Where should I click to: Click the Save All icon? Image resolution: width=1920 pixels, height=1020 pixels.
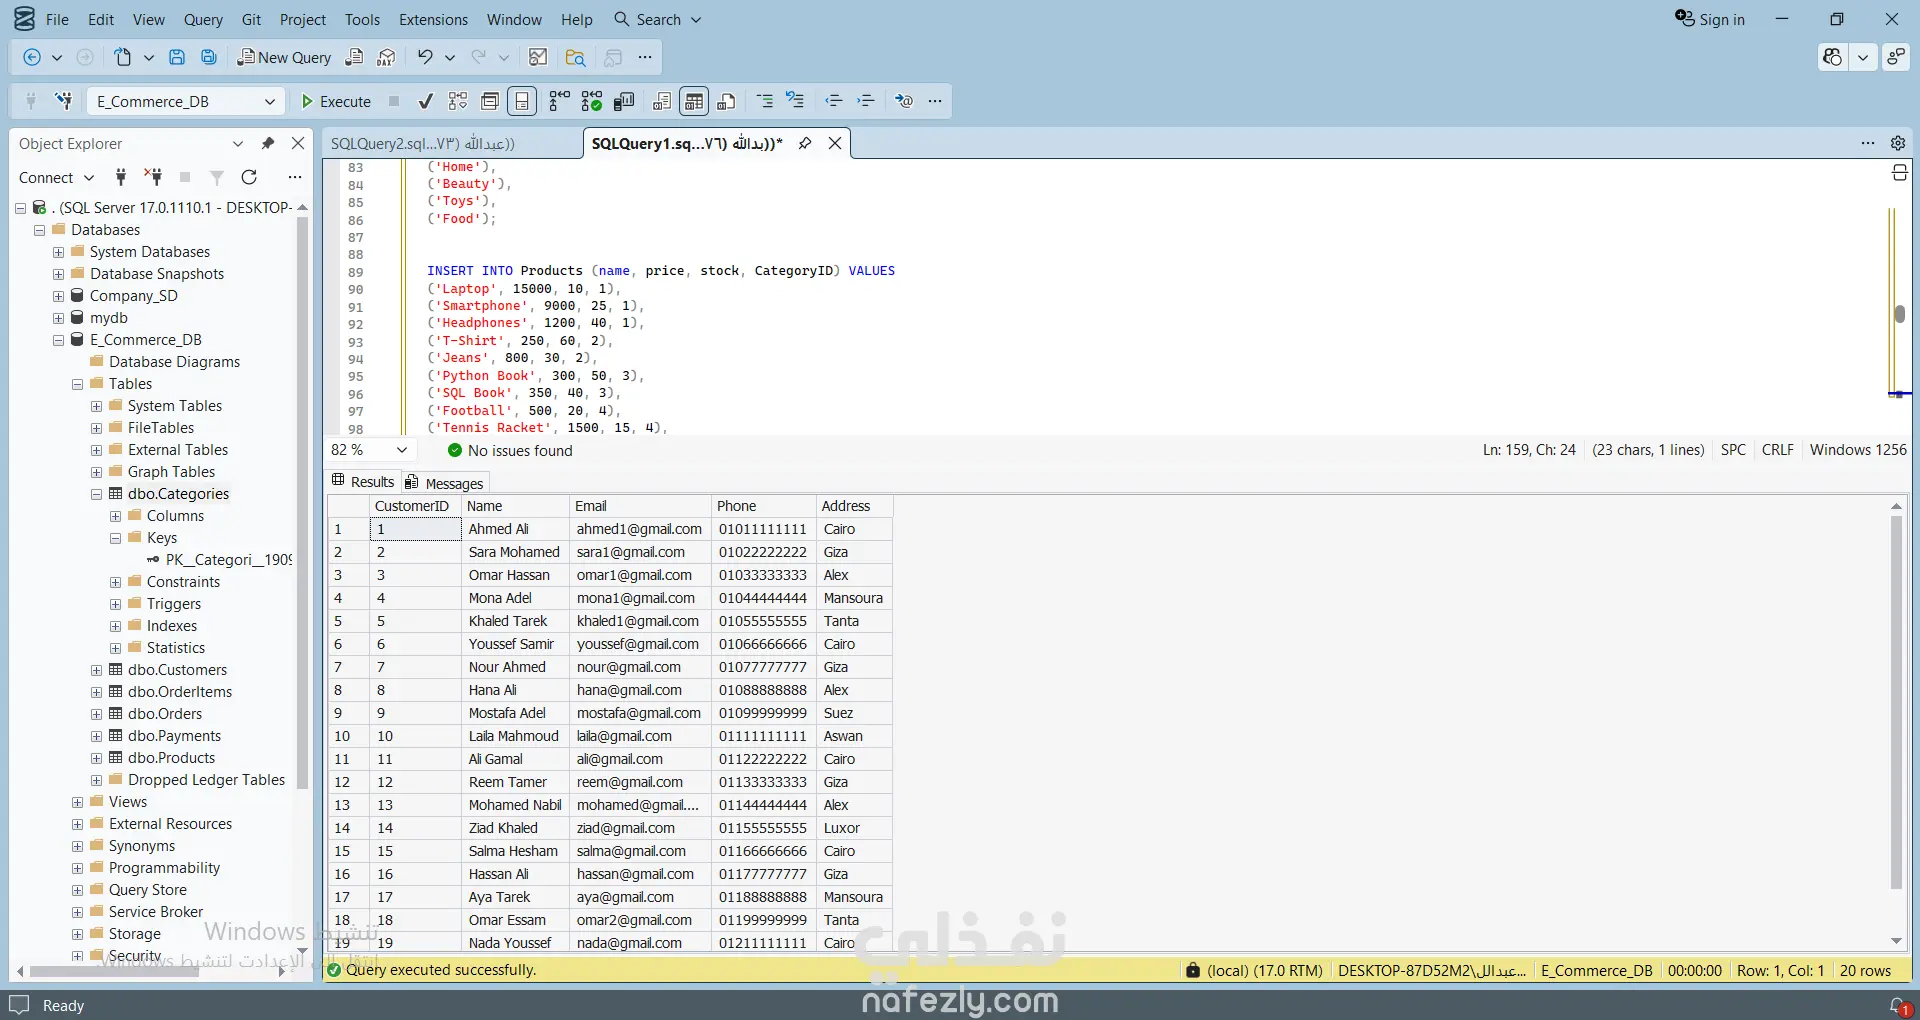(x=209, y=58)
